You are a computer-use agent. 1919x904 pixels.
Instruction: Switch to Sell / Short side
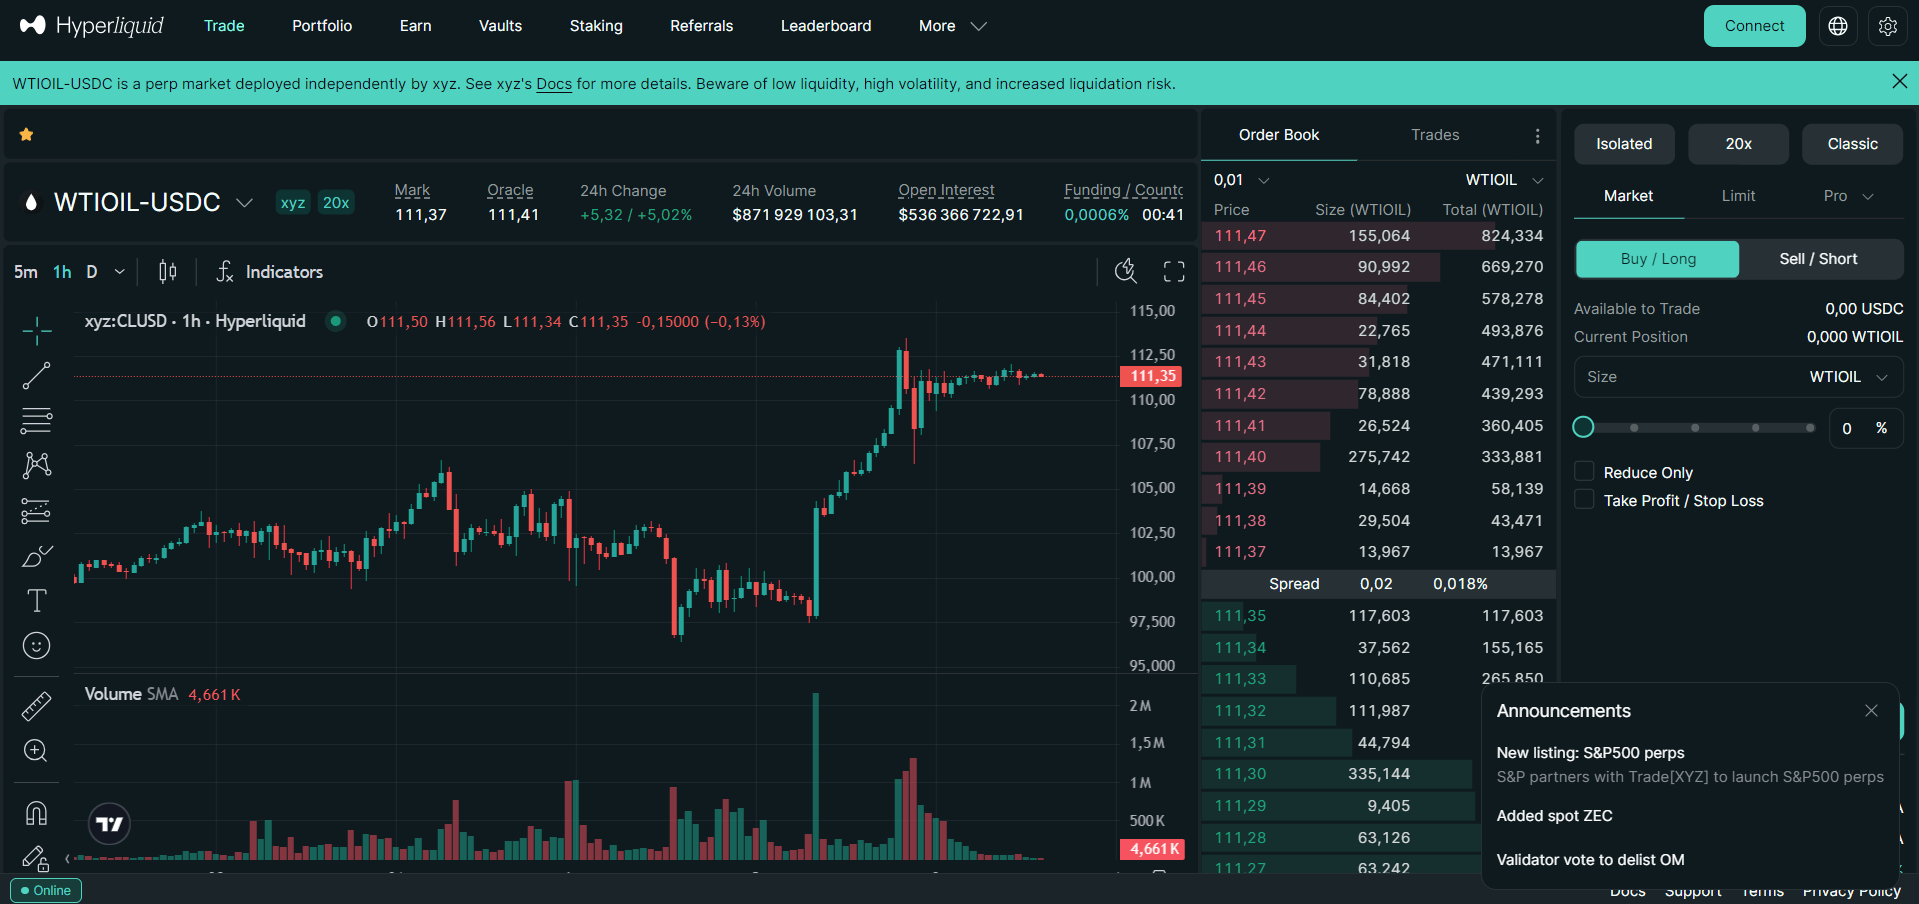click(x=1818, y=259)
